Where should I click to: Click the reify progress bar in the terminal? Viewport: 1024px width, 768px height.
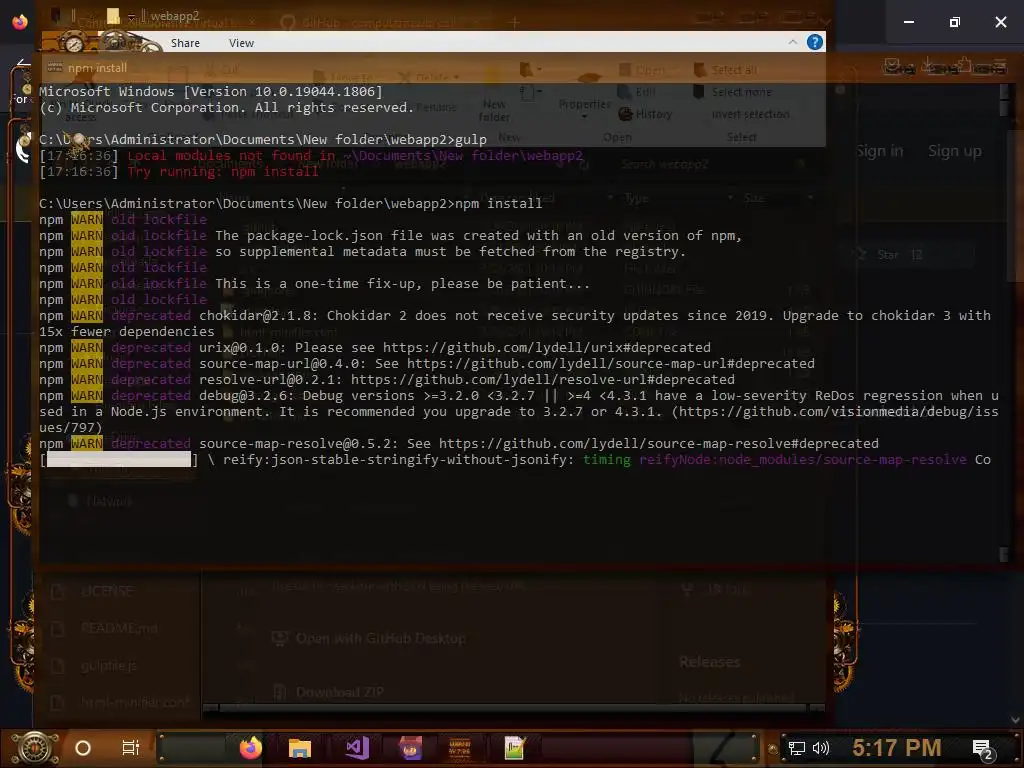pos(119,460)
